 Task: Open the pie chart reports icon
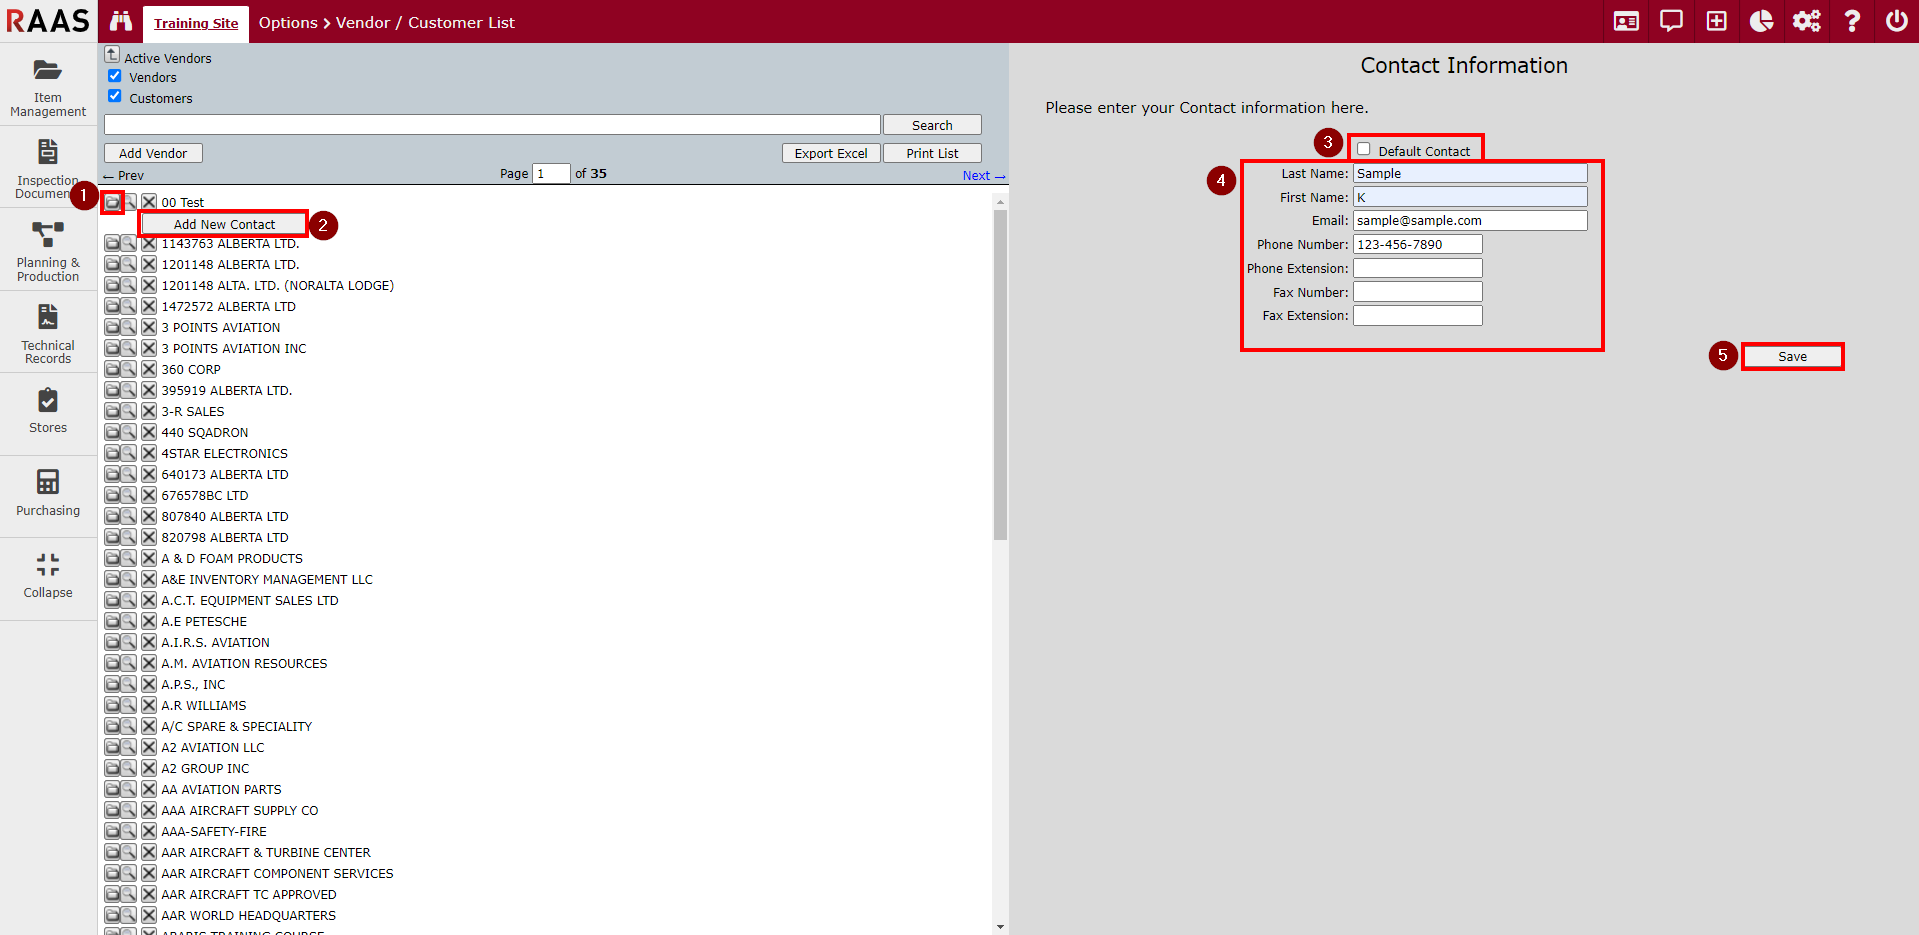(x=1761, y=21)
